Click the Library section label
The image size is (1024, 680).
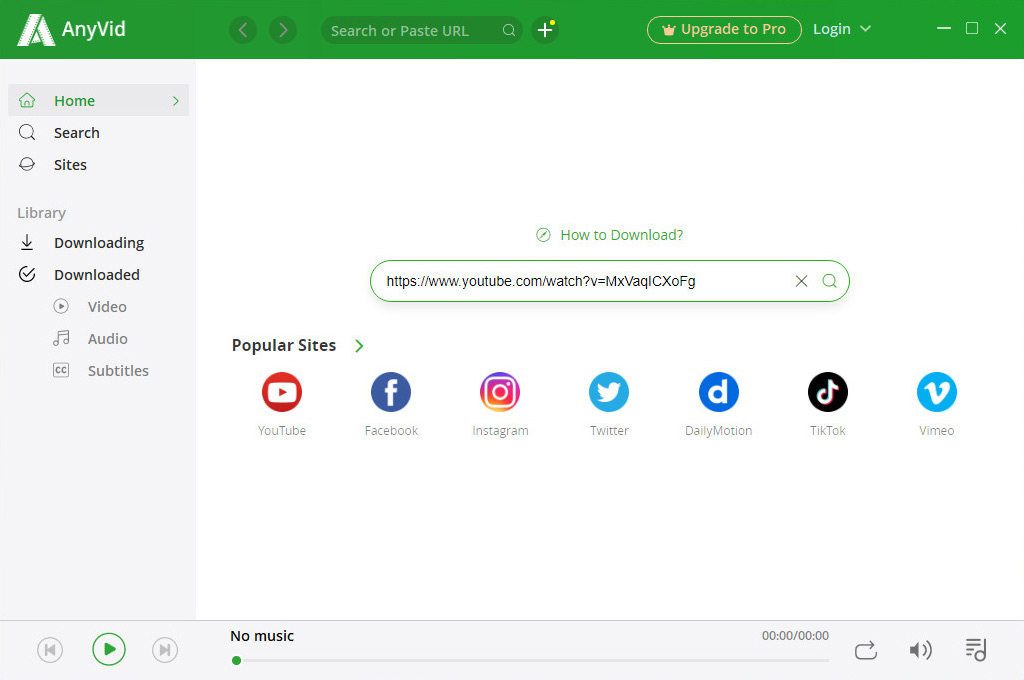click(41, 213)
